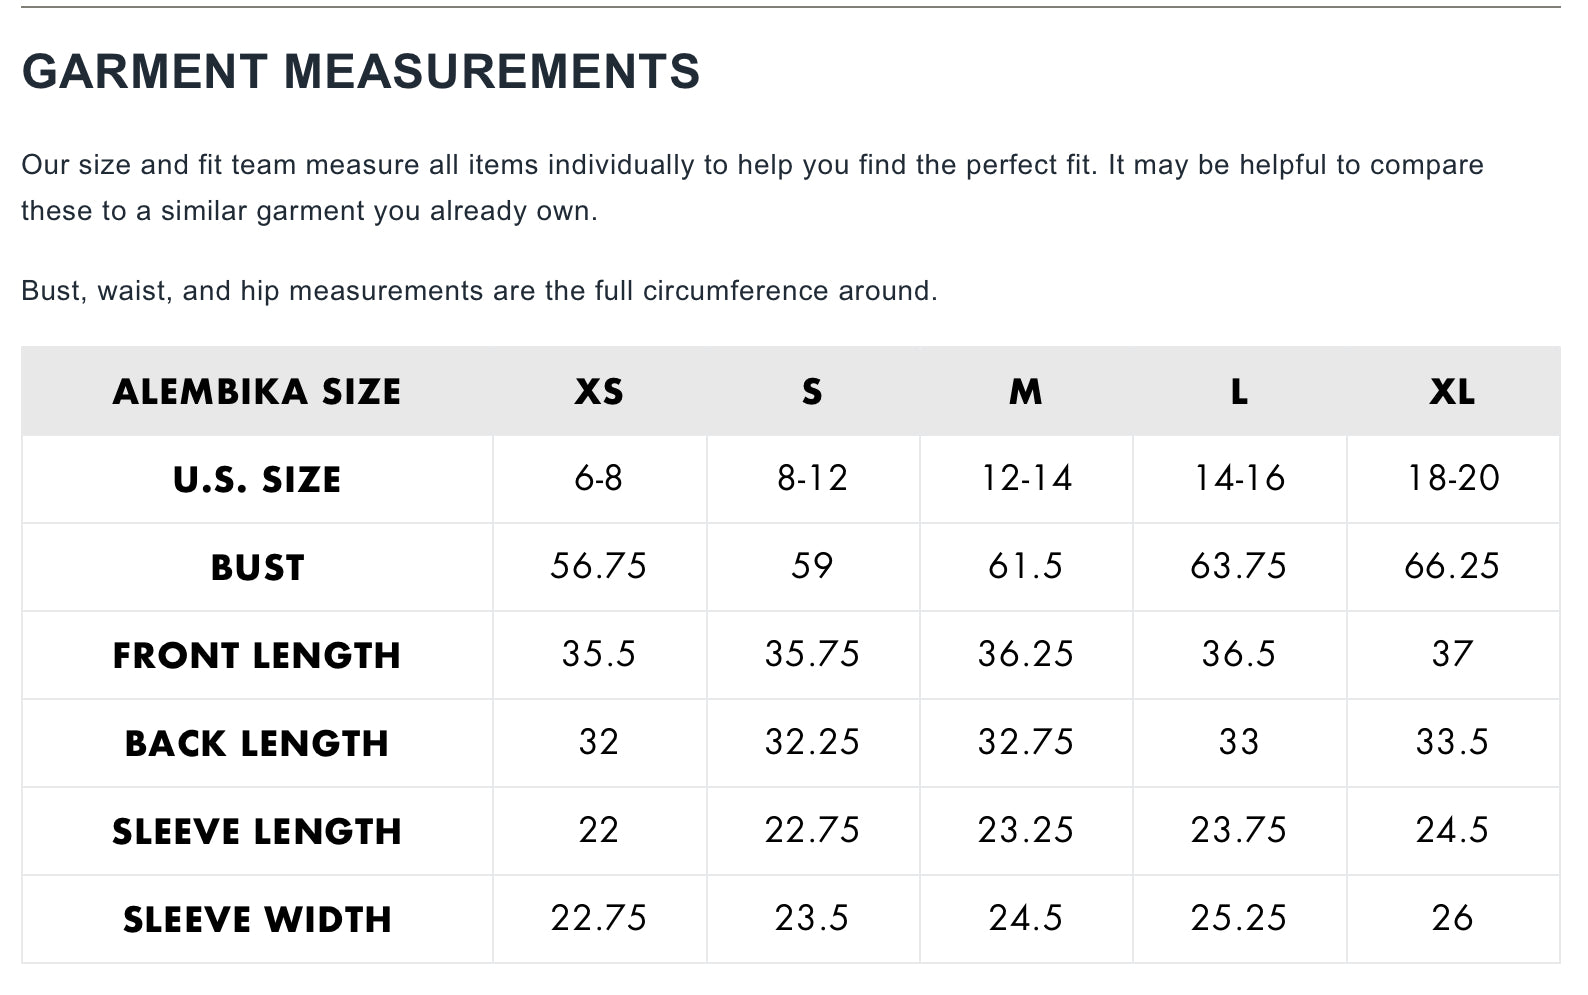The image size is (1588, 995).
Task: Select the XL size column header
Action: pyautogui.click(x=1452, y=392)
